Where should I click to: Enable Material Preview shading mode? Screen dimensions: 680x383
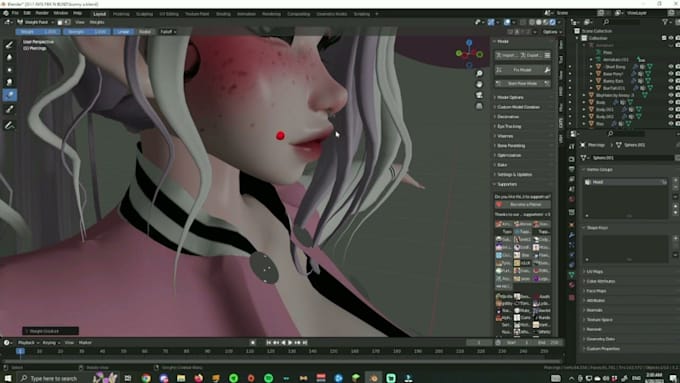pyautogui.click(x=546, y=22)
